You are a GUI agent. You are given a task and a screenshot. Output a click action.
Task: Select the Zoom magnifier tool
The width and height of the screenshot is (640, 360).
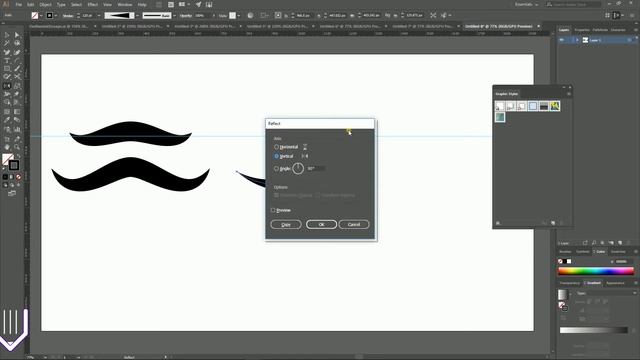pos(17,147)
